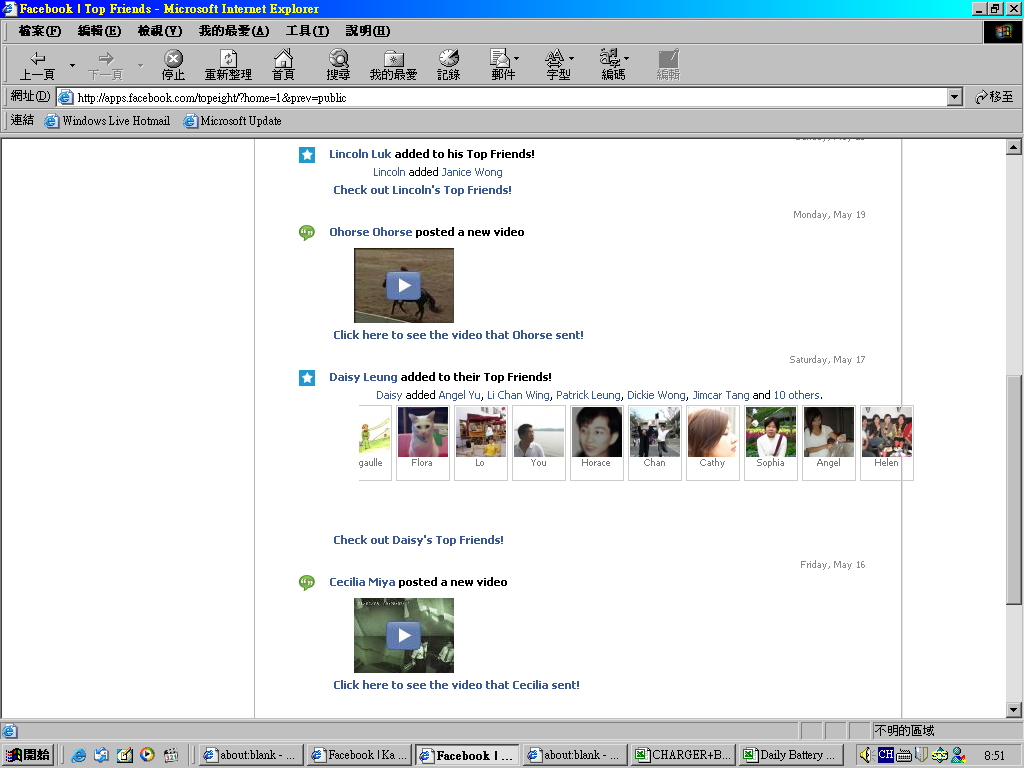Open Daisy Leung profile link

point(363,377)
